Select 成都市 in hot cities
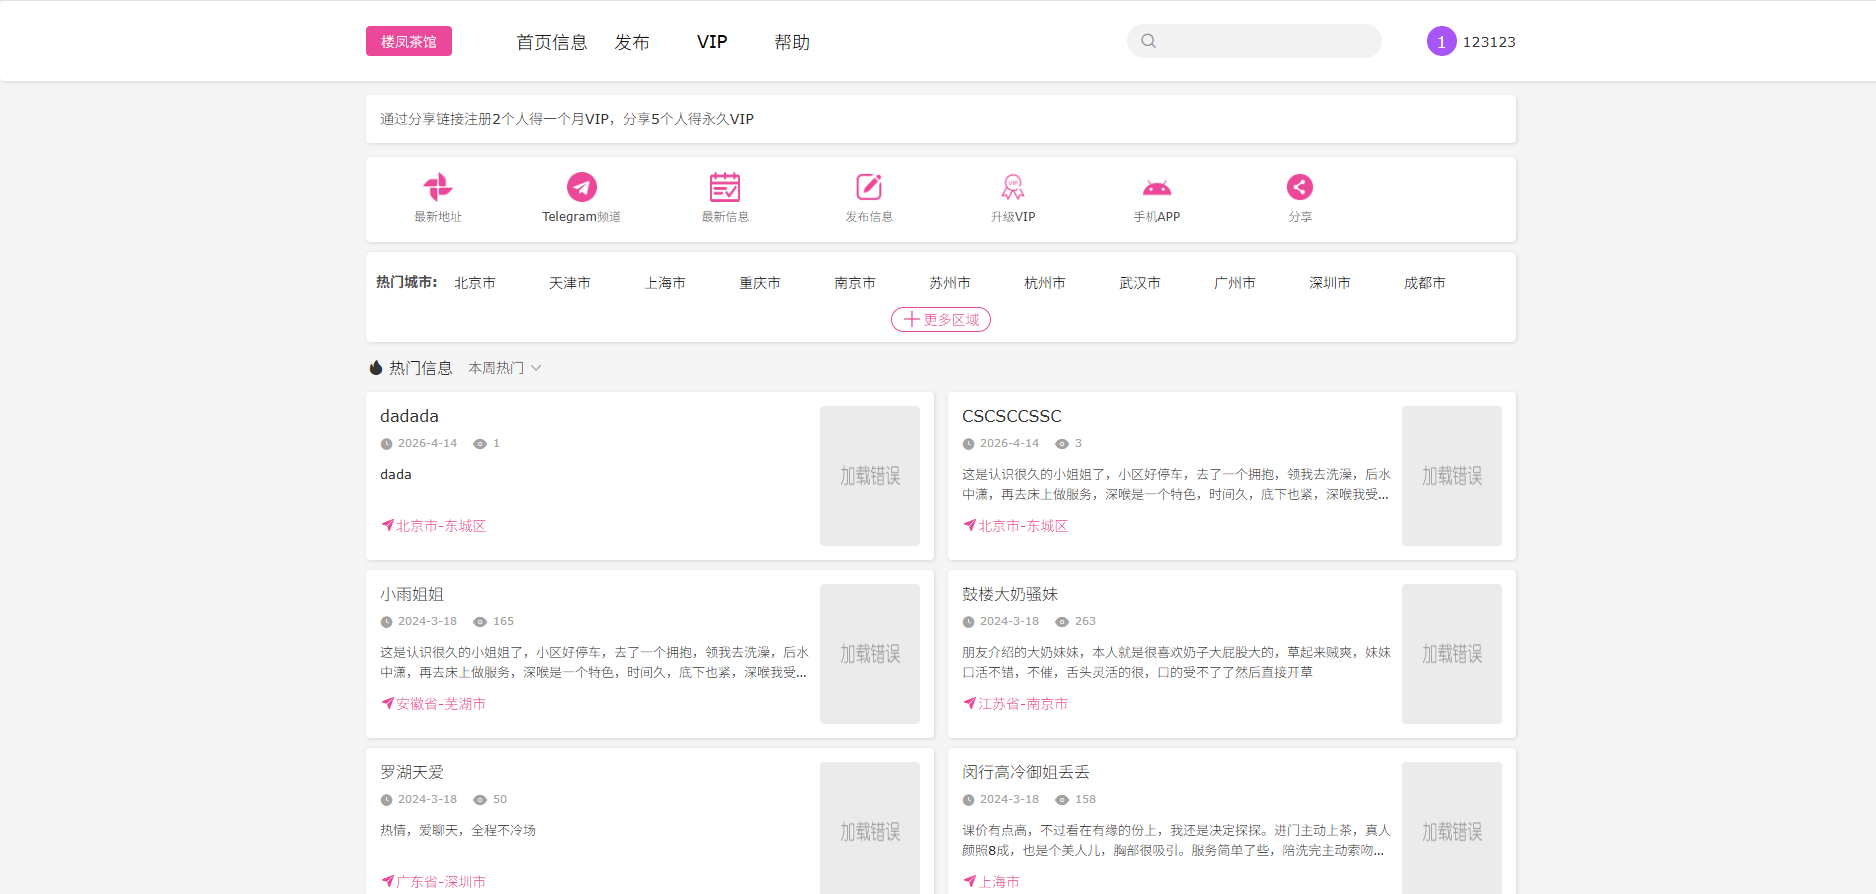Screen dimensions: 1876x894 pyautogui.click(x=1425, y=283)
